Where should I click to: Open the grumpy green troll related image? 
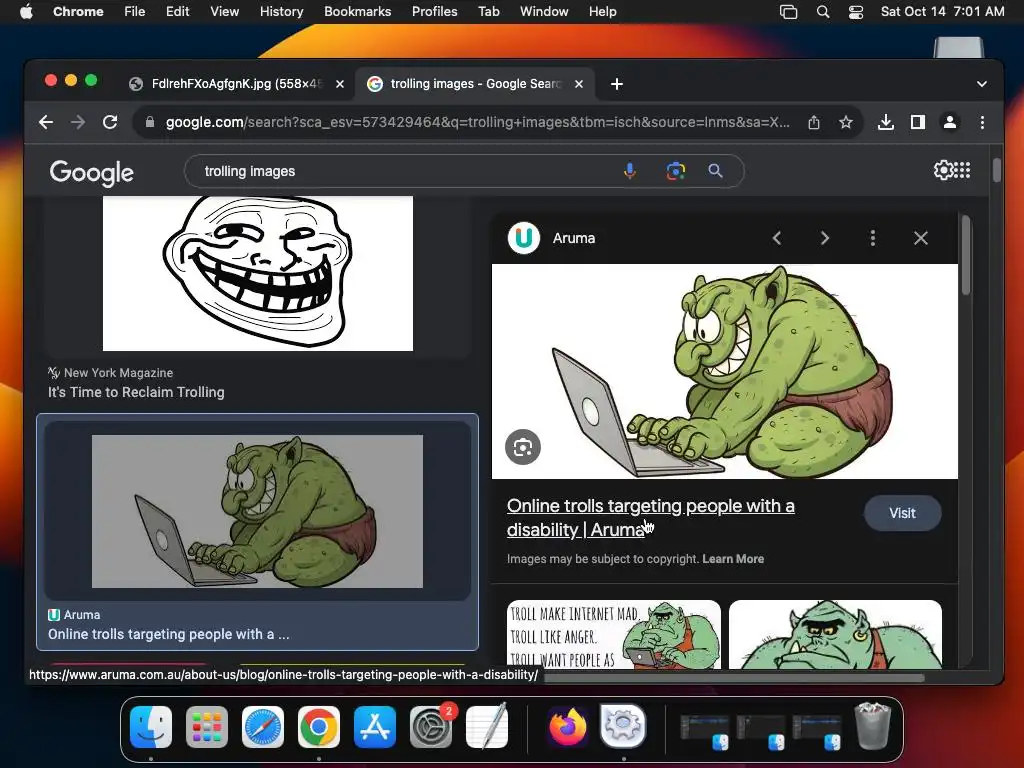click(x=835, y=634)
